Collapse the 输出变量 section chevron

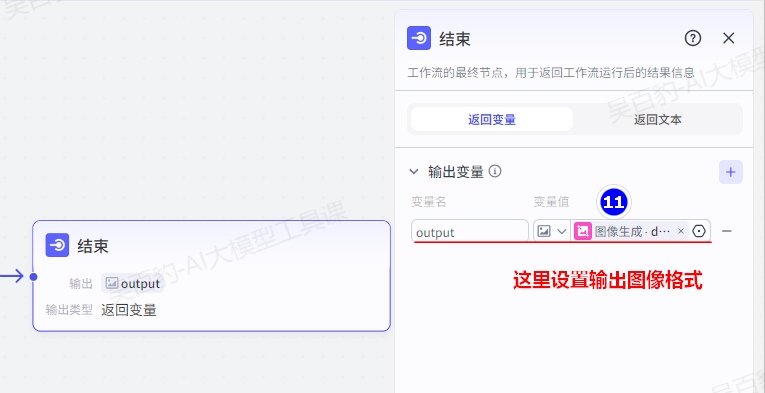(414, 172)
